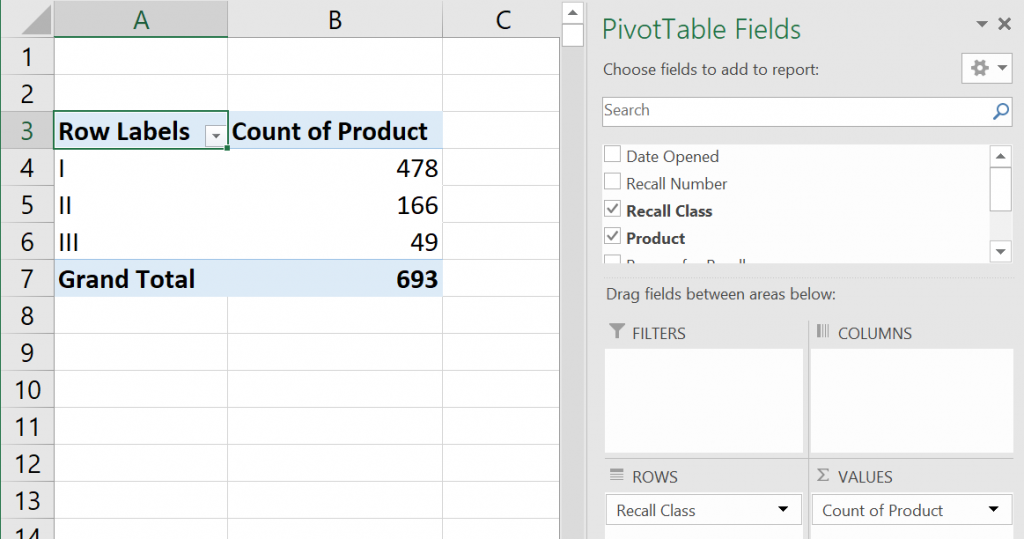Viewport: 1024px width, 539px height.
Task: Select row 3 header
Action: tap(27, 131)
